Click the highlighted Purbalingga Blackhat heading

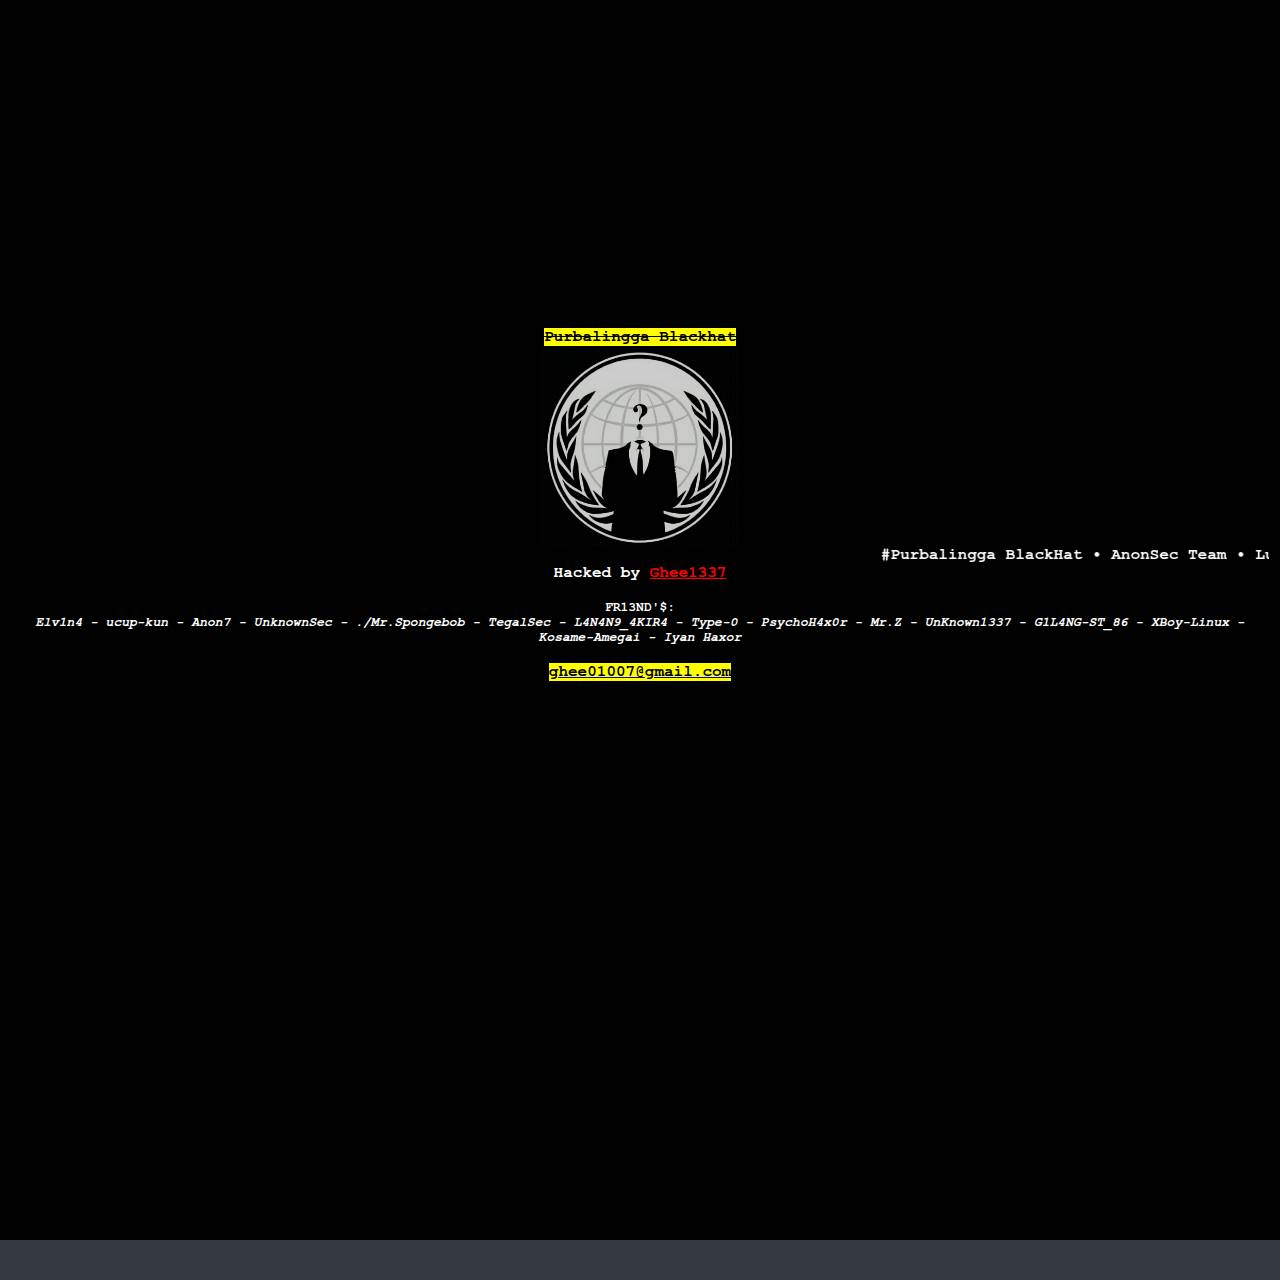(640, 337)
